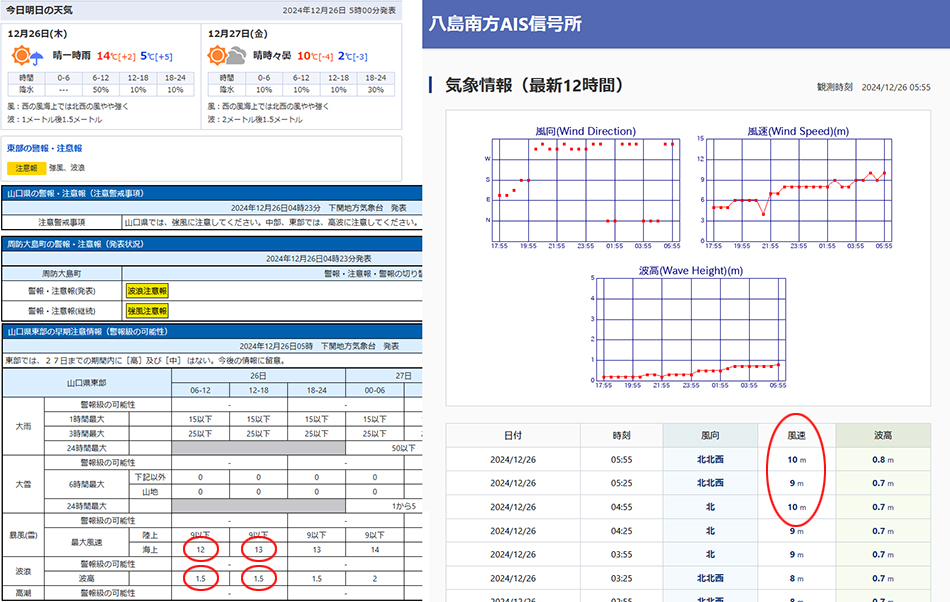The image size is (950, 602).
Task: Click the yellow 注意報 badge under 東部の警報
Action: pos(24,168)
